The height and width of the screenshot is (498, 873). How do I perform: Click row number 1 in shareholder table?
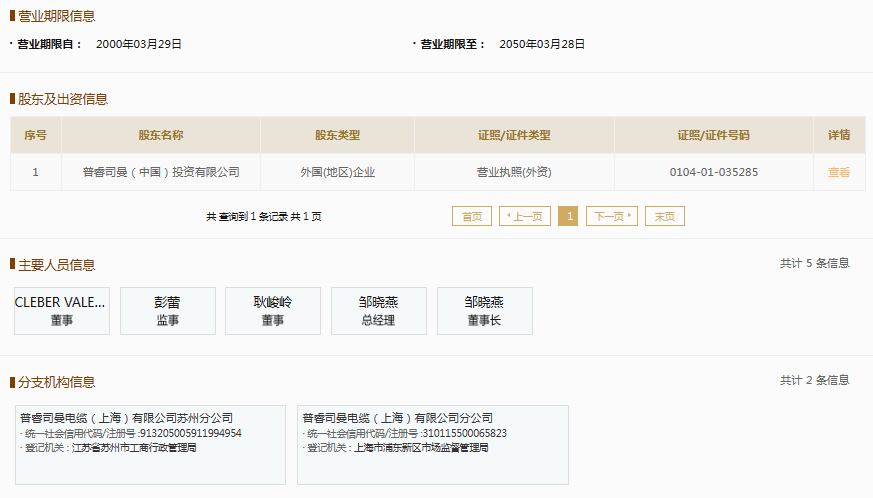tap(36, 172)
